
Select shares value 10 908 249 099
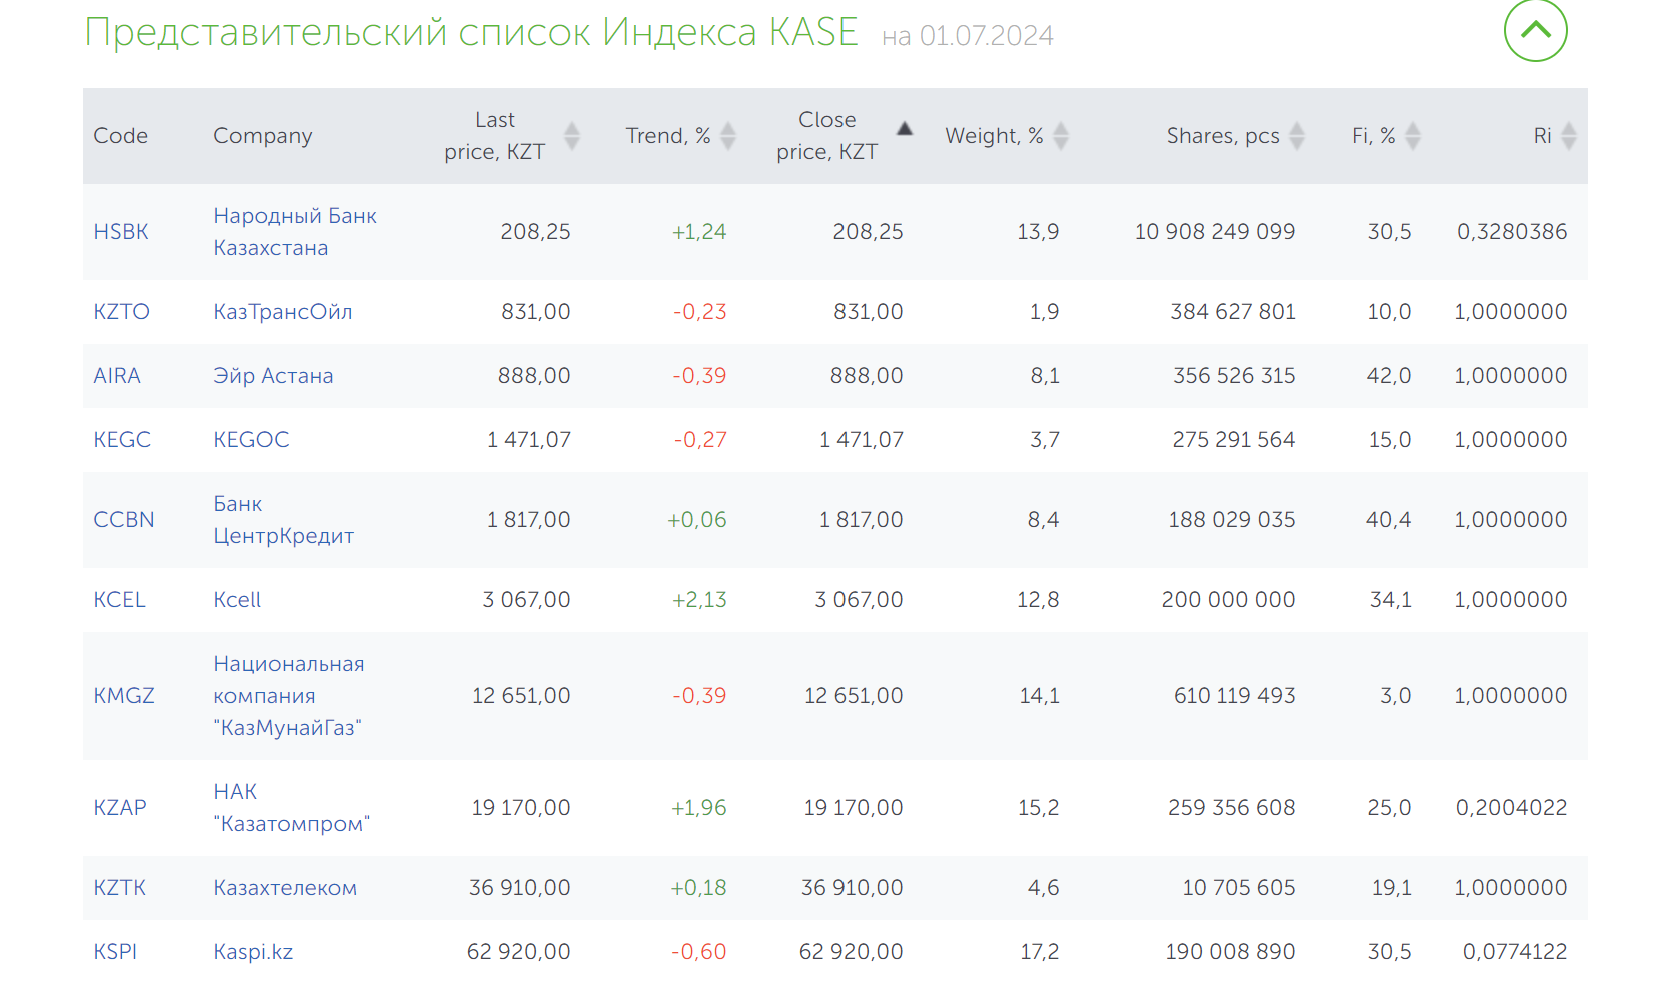pyautogui.click(x=1215, y=232)
